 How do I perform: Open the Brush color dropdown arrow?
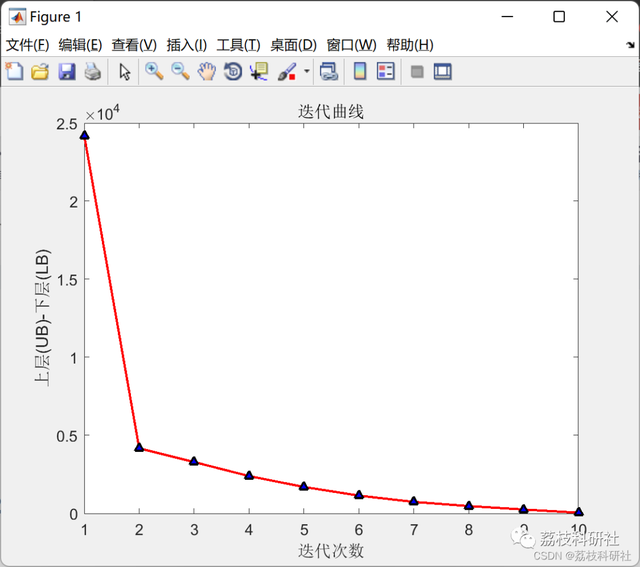click(x=307, y=71)
